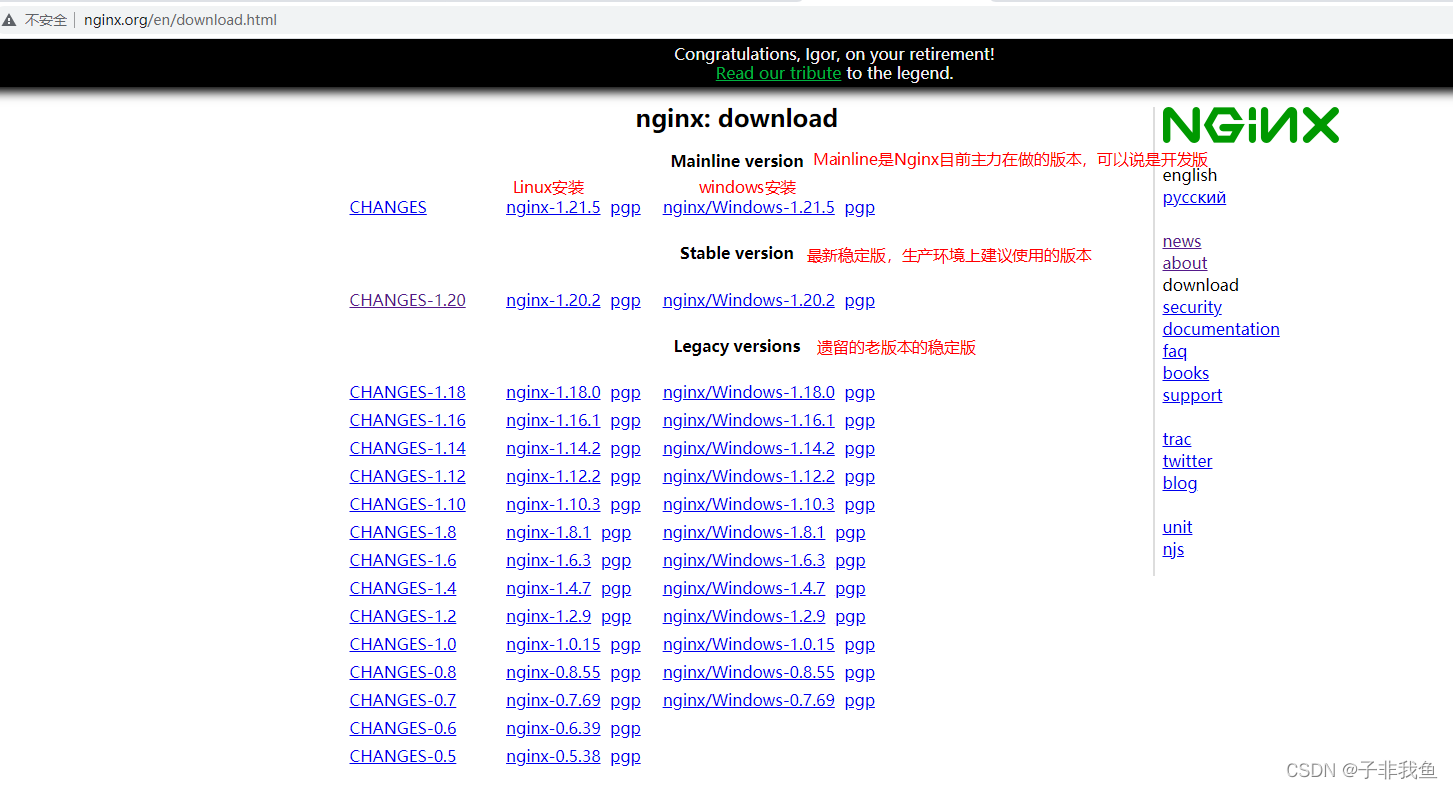Open the pgp link beside nginx/Windows-1.20.2
Viewport: 1453px width, 789px height.
[x=859, y=300]
